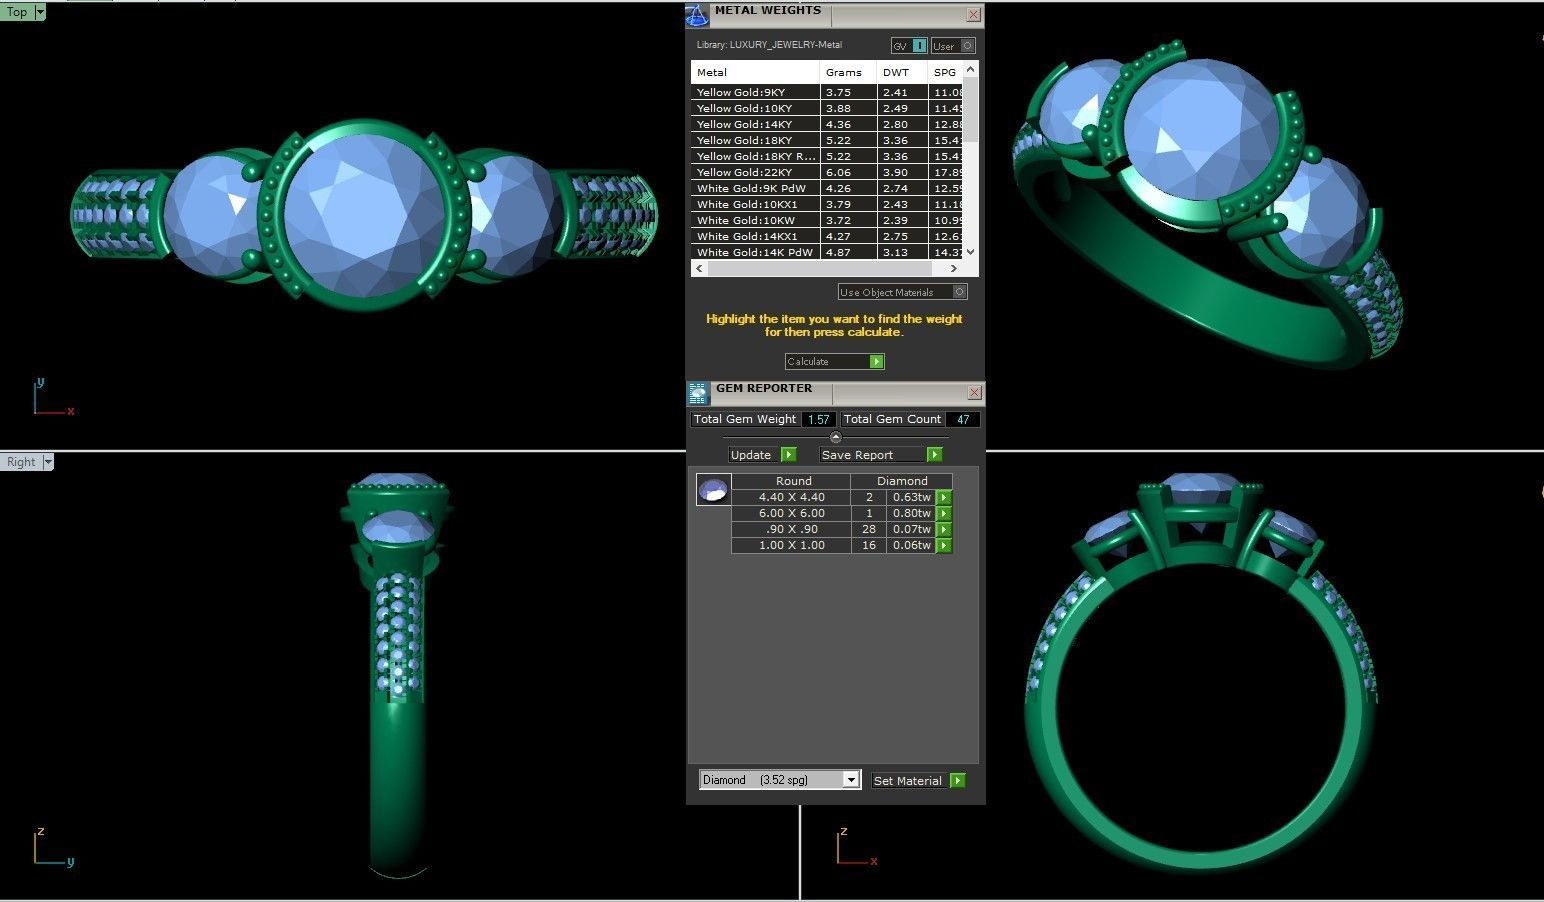This screenshot has width=1544, height=902.
Task: Select the Yellow Gold:9KY row
Action: [827, 92]
